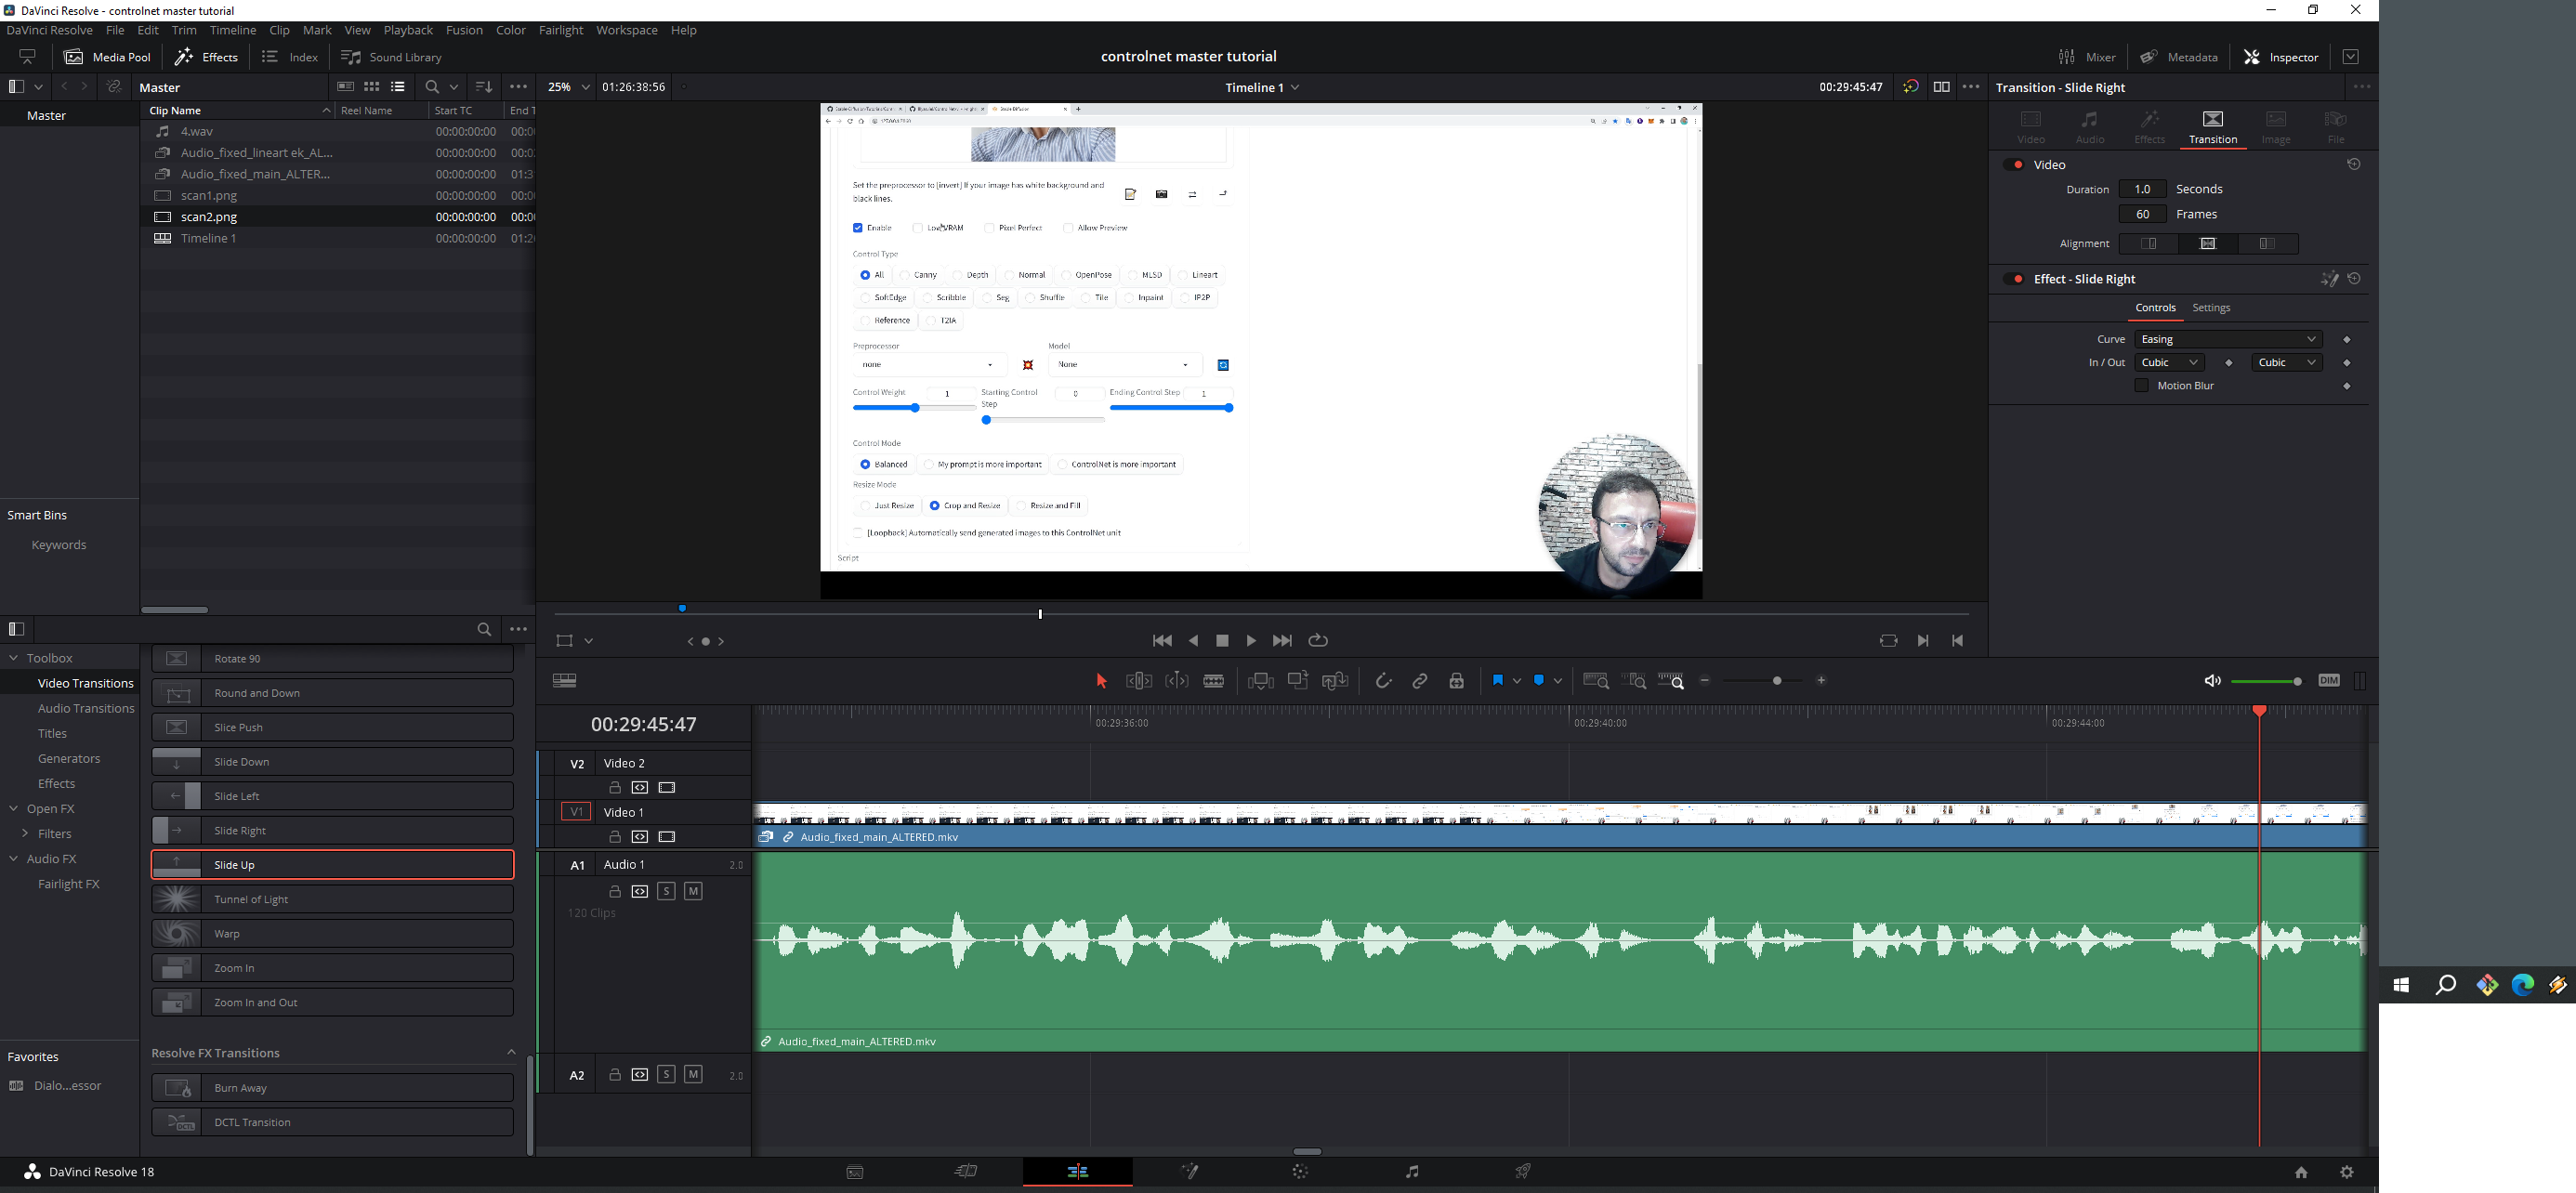Open the Fusion menu
Viewport: 2576px width, 1193px height.
pyautogui.click(x=464, y=30)
